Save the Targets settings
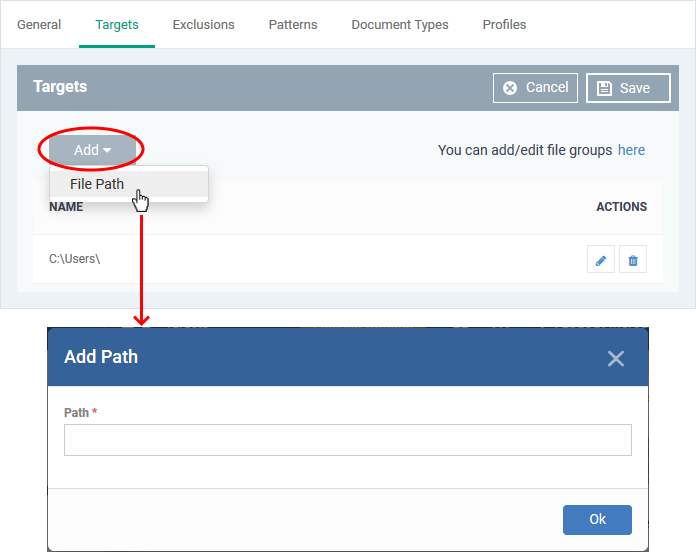 coord(628,88)
